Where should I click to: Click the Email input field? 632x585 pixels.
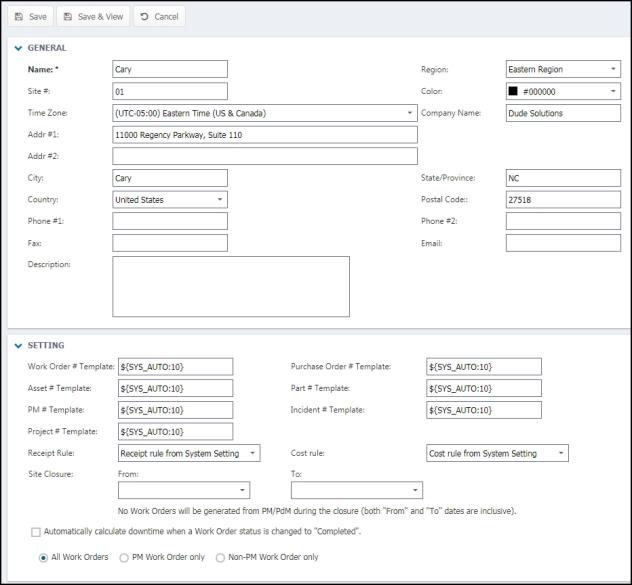pos(563,243)
